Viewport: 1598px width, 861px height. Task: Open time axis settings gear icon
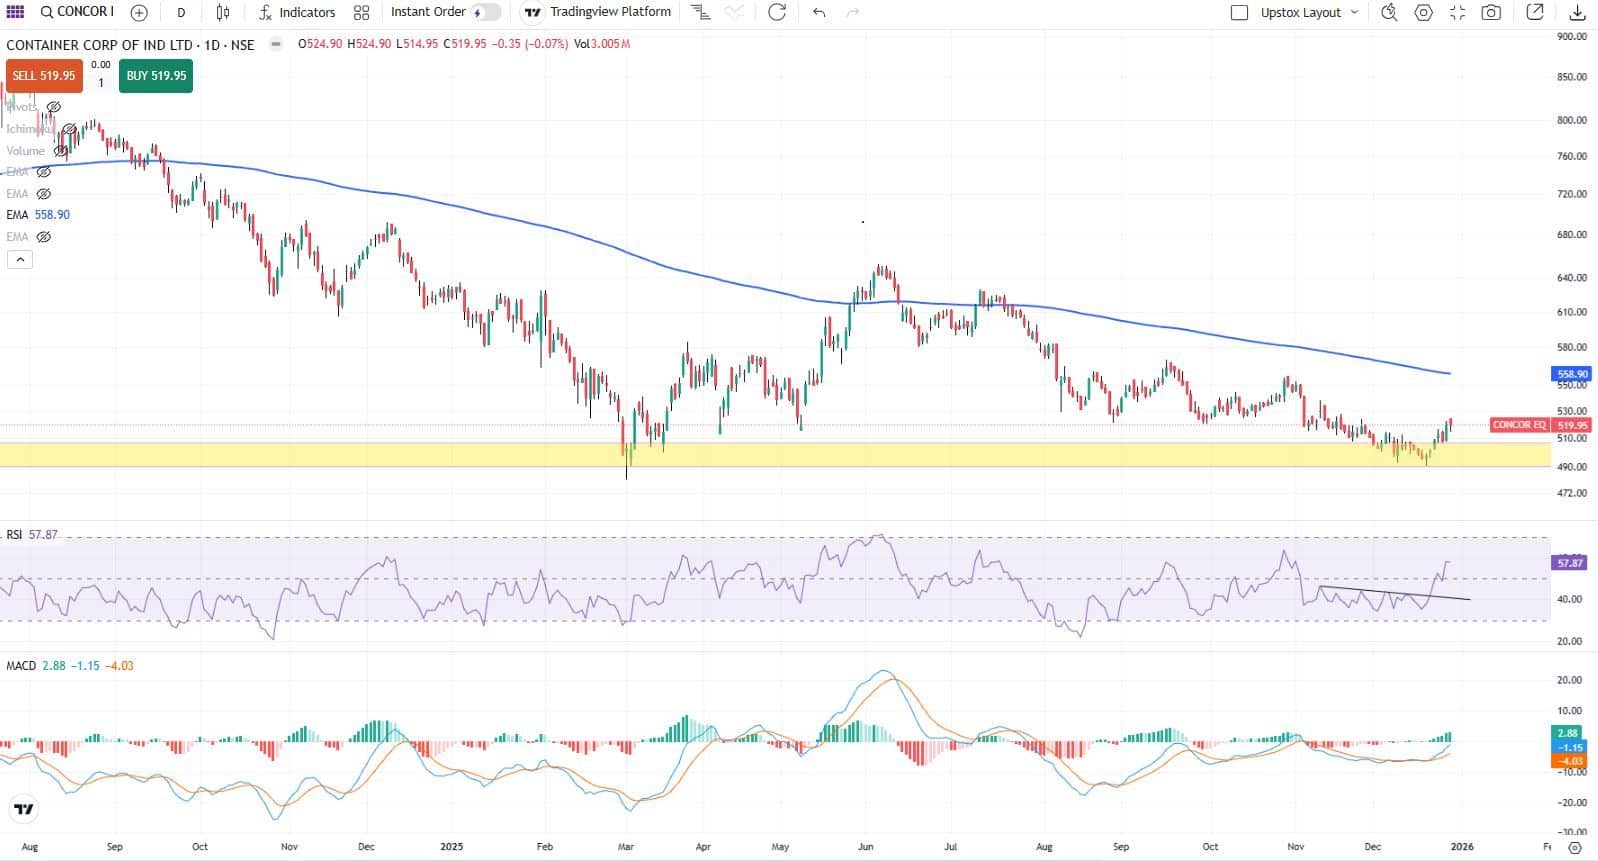1575,848
